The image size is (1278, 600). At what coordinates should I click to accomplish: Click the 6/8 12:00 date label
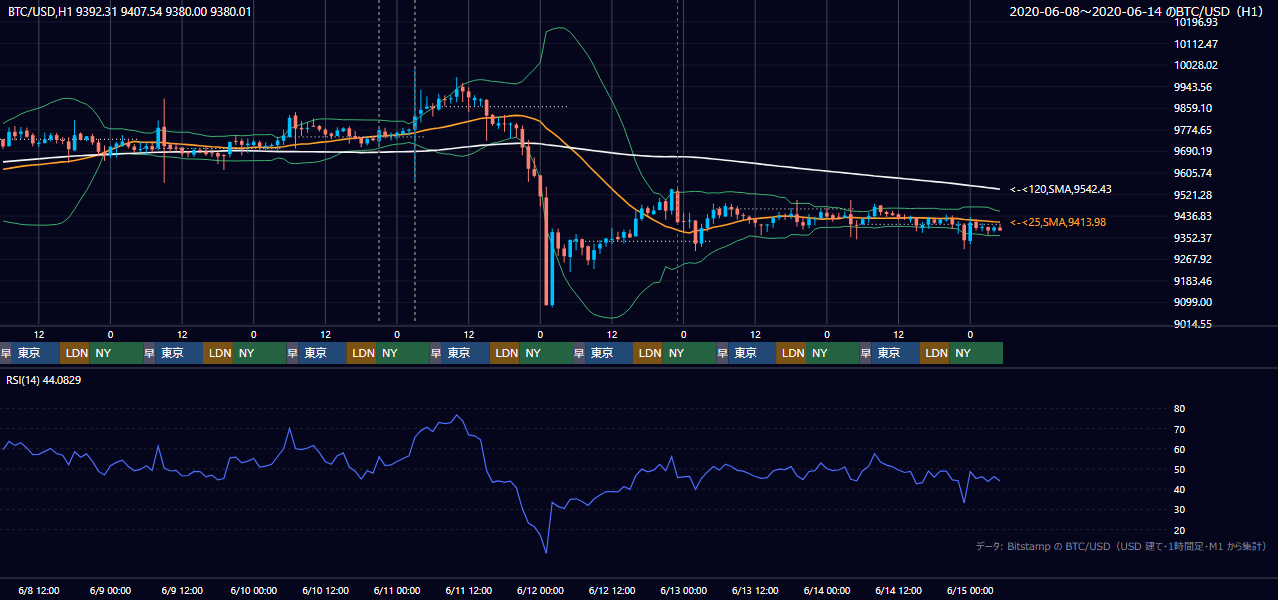40,590
